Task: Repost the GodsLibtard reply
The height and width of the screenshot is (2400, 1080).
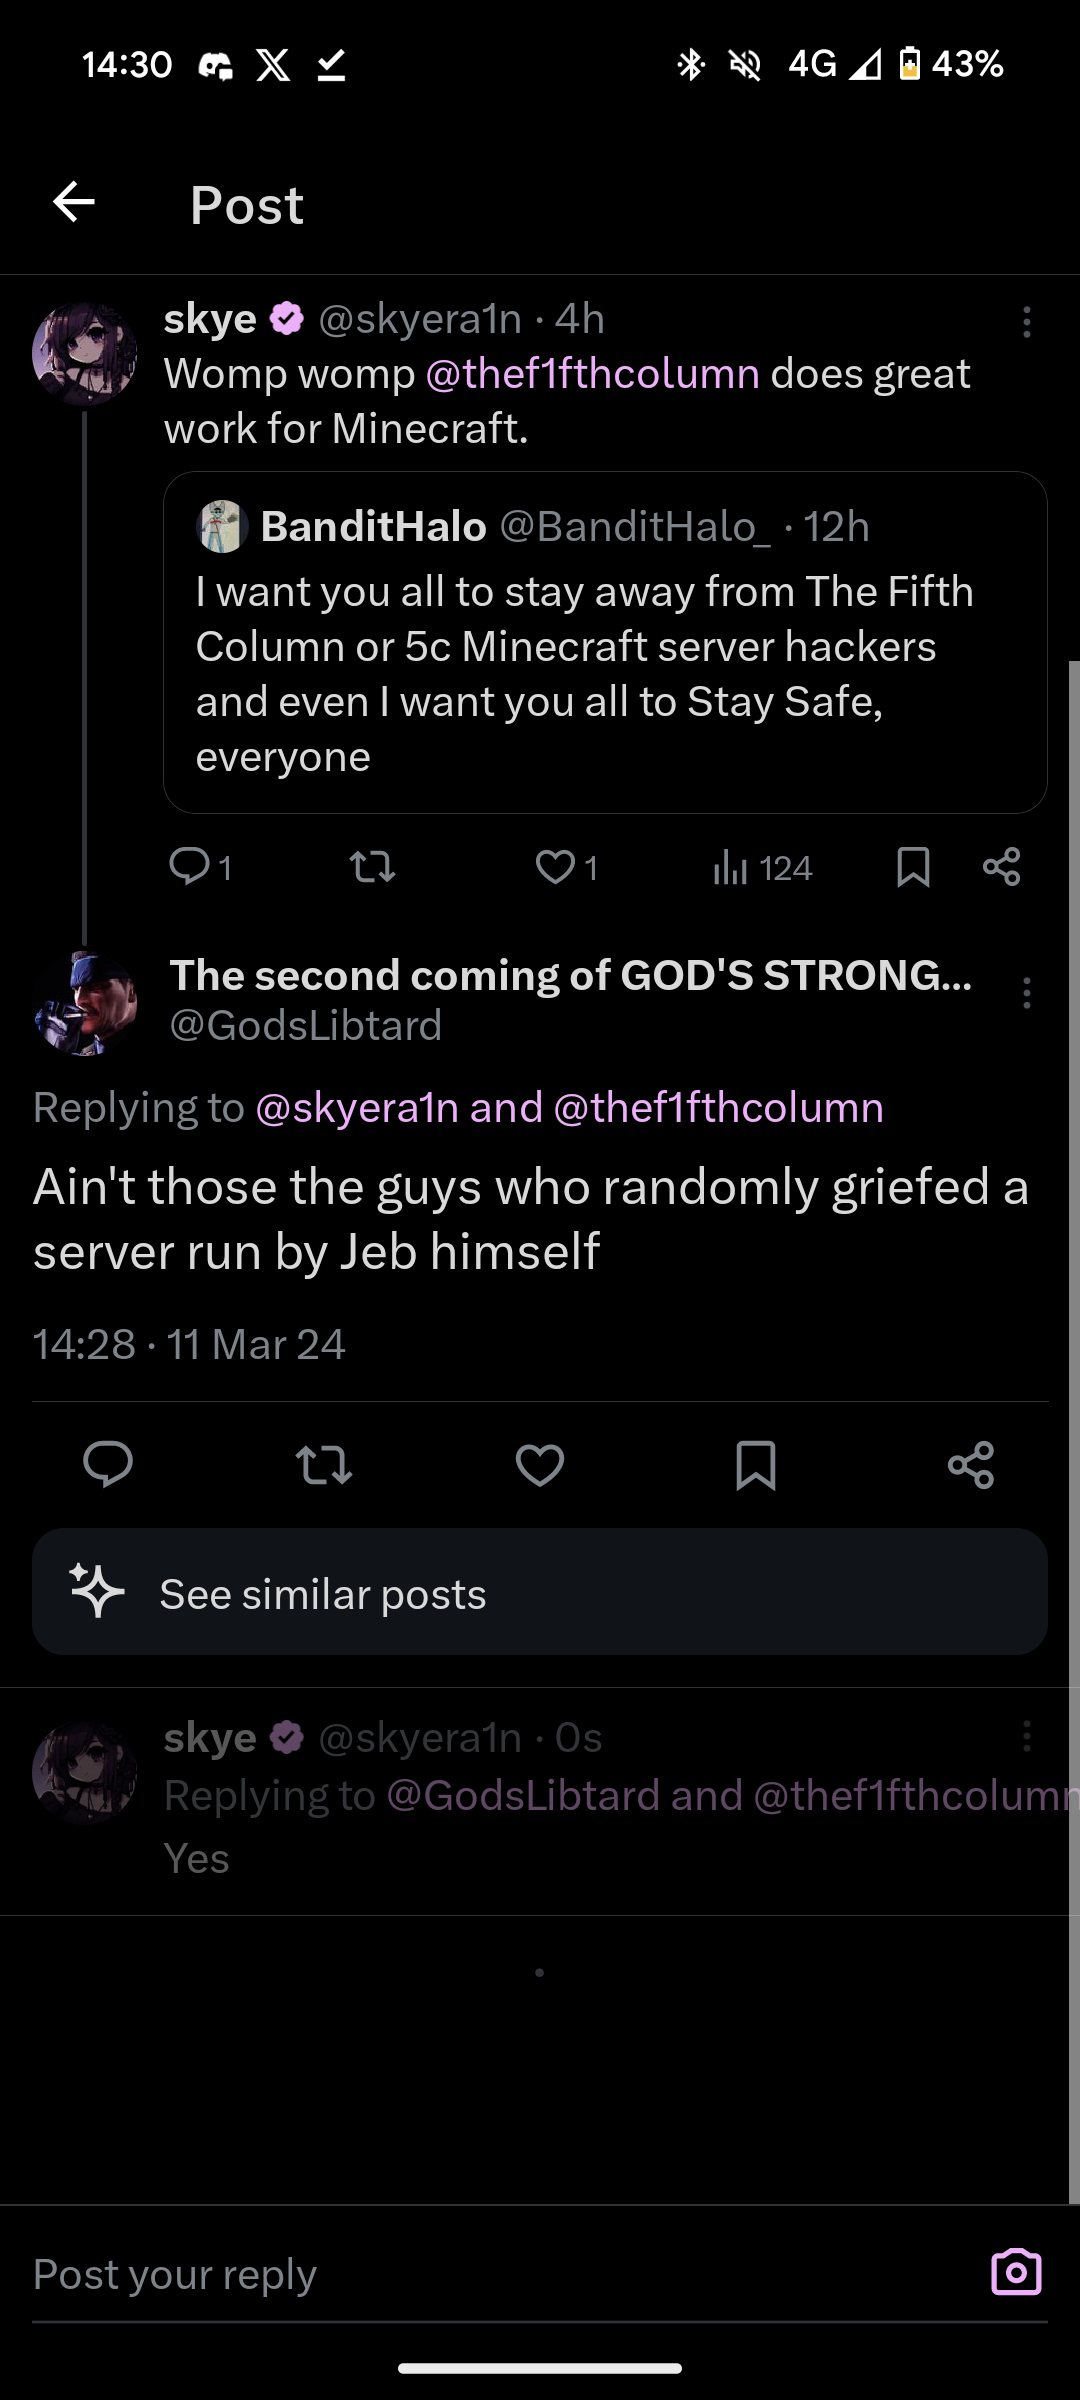Action: tap(324, 1466)
